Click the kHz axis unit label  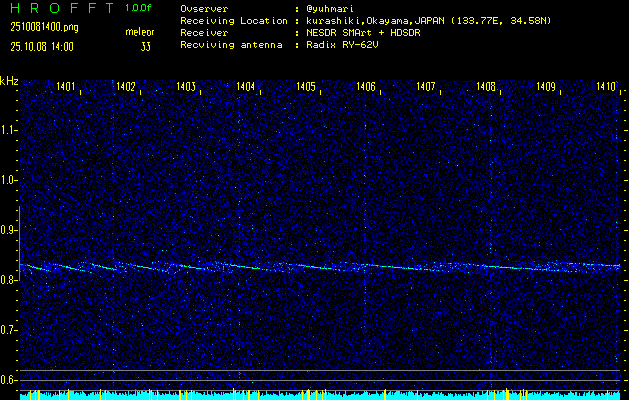pos(9,81)
